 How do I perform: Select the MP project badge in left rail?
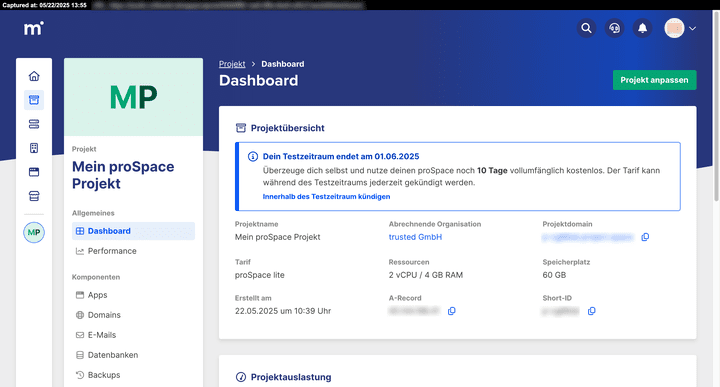click(x=34, y=232)
